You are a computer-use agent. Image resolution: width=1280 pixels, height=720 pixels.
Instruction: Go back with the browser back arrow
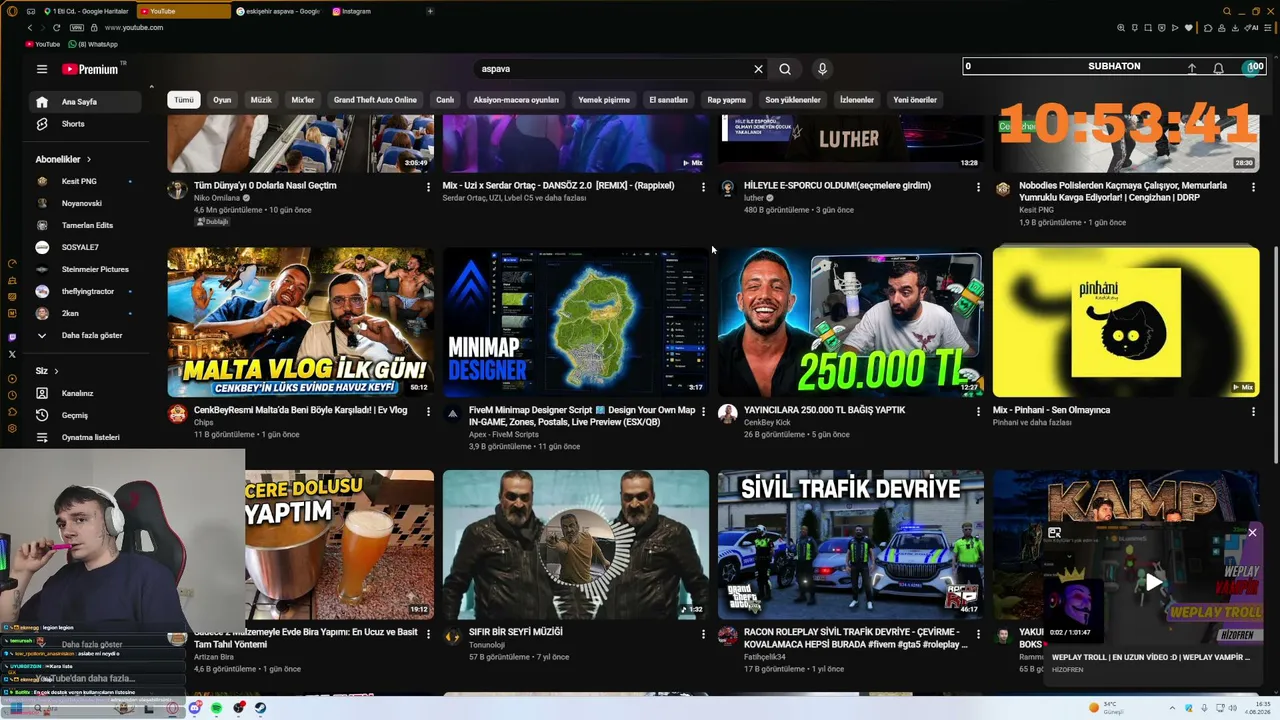click(x=30, y=27)
